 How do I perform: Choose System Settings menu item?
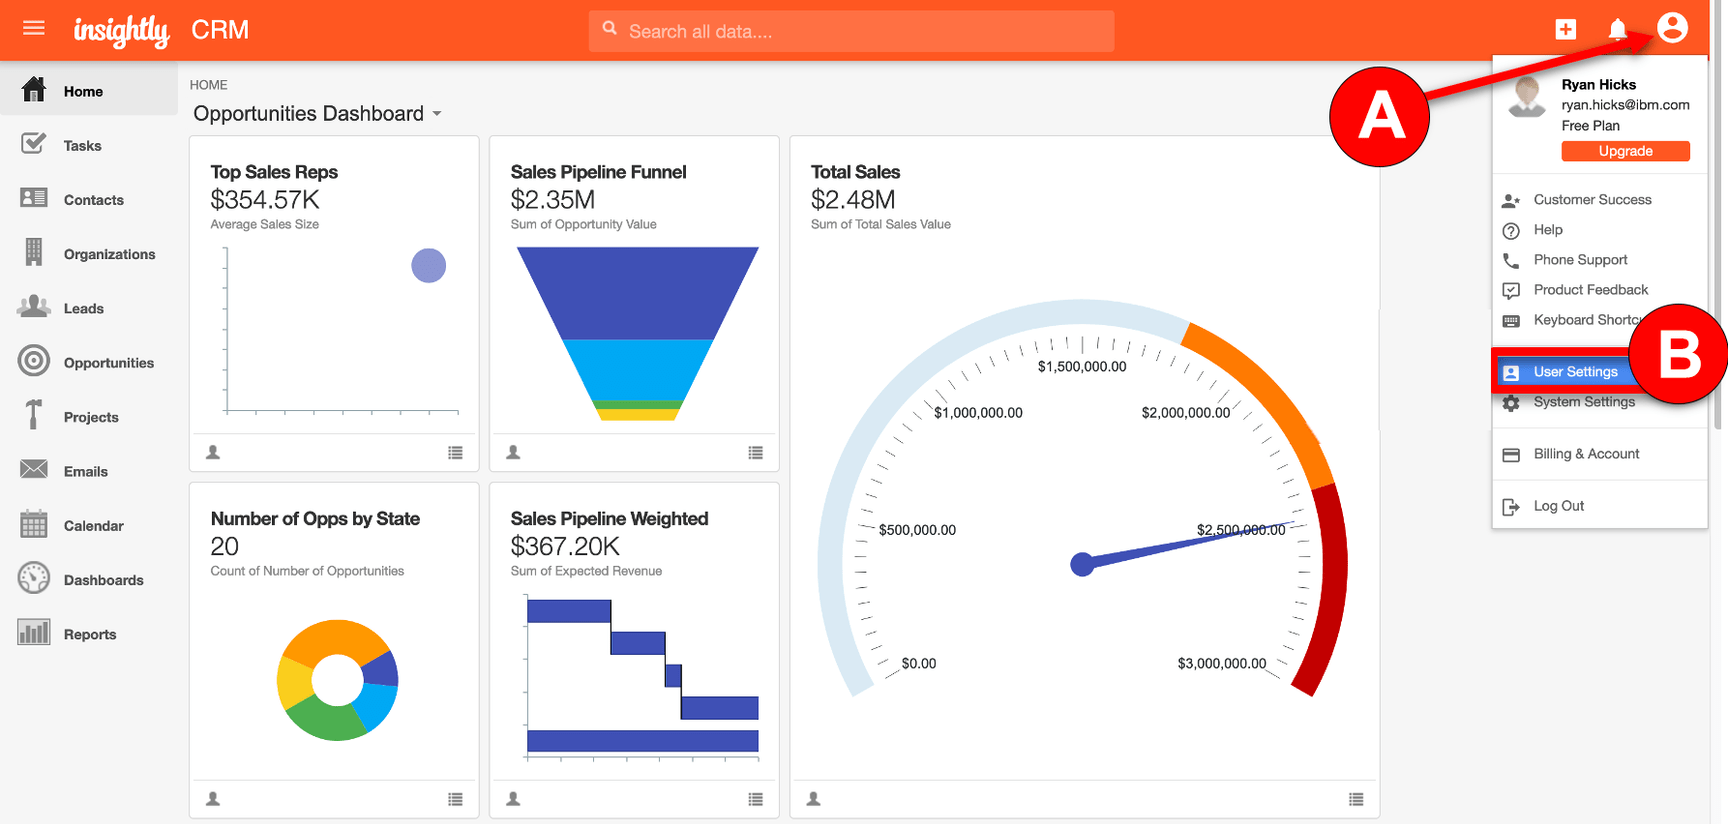tap(1584, 402)
